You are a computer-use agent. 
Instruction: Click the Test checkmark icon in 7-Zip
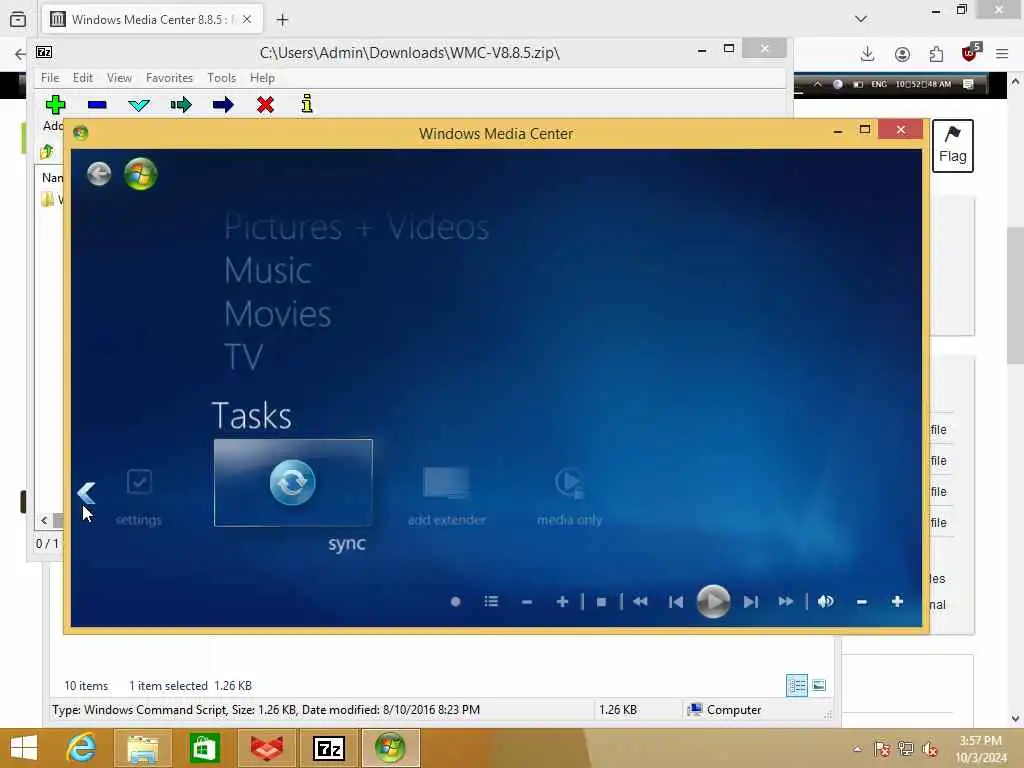pyautogui.click(x=139, y=104)
